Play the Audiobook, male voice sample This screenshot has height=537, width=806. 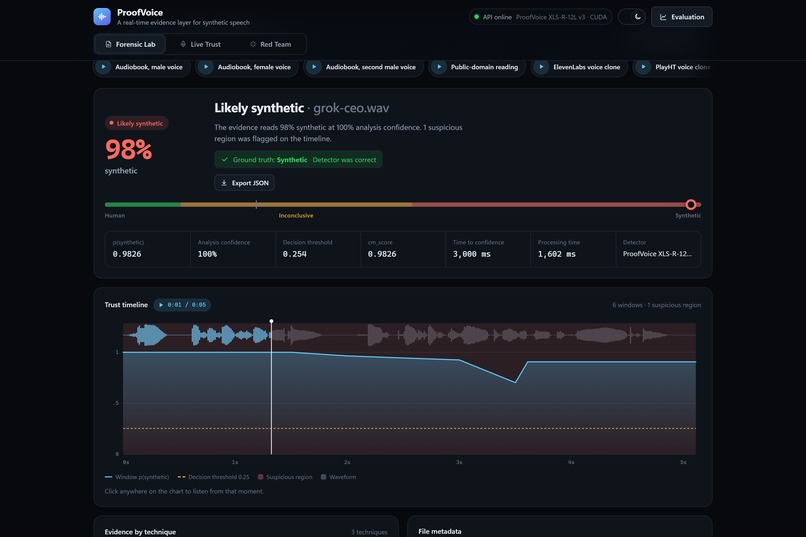[103, 67]
